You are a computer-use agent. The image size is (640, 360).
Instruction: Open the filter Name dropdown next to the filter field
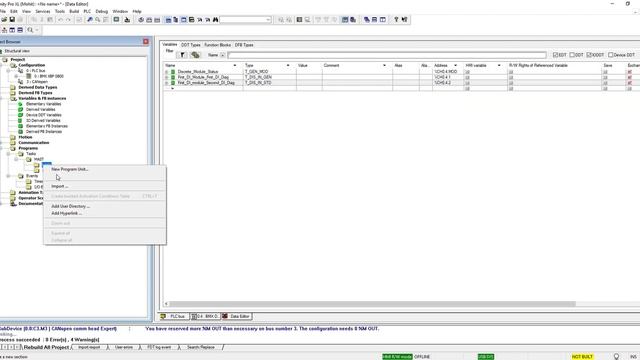point(222,55)
